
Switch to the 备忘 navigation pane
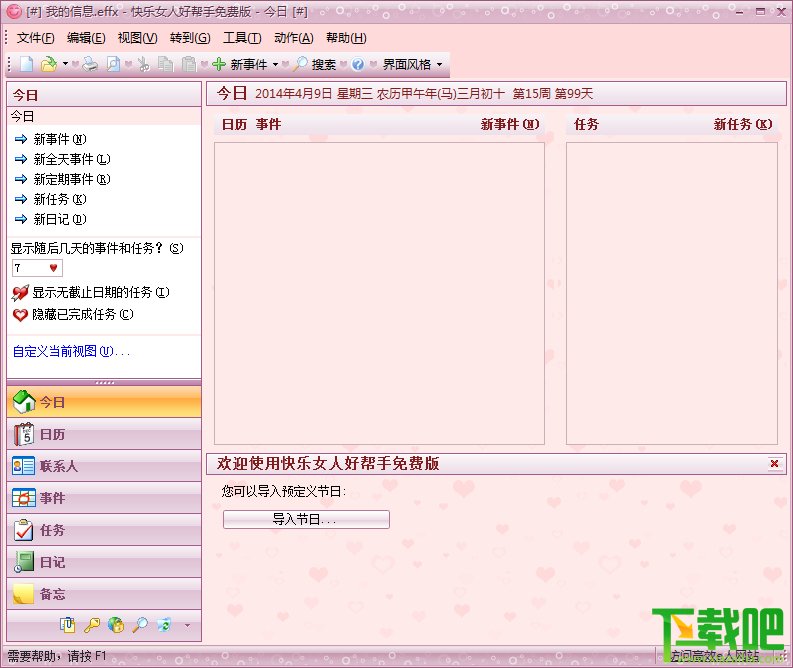(104, 594)
